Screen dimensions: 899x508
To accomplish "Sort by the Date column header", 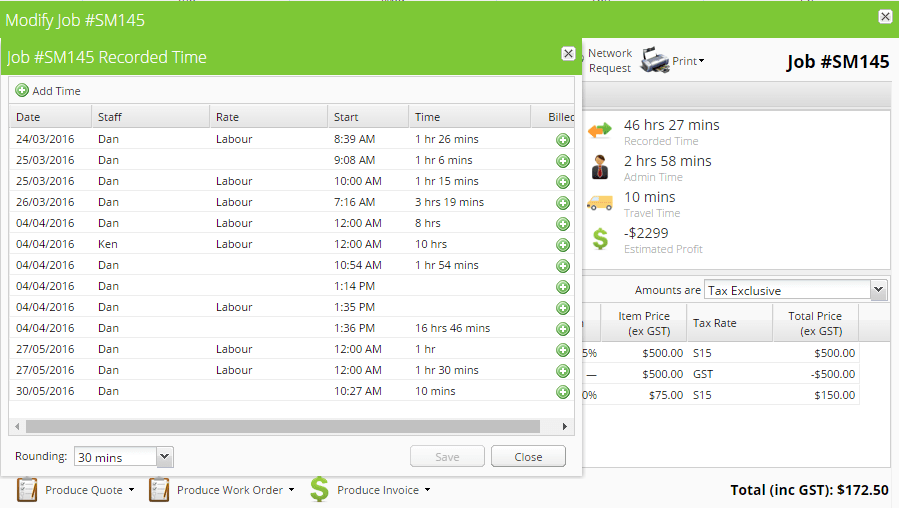I will point(50,117).
